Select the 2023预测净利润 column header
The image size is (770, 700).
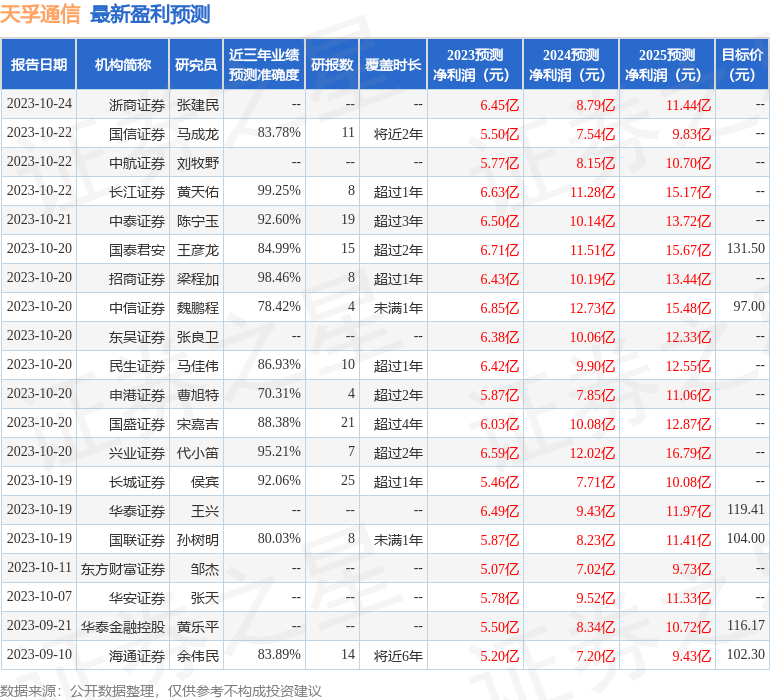pos(474,64)
